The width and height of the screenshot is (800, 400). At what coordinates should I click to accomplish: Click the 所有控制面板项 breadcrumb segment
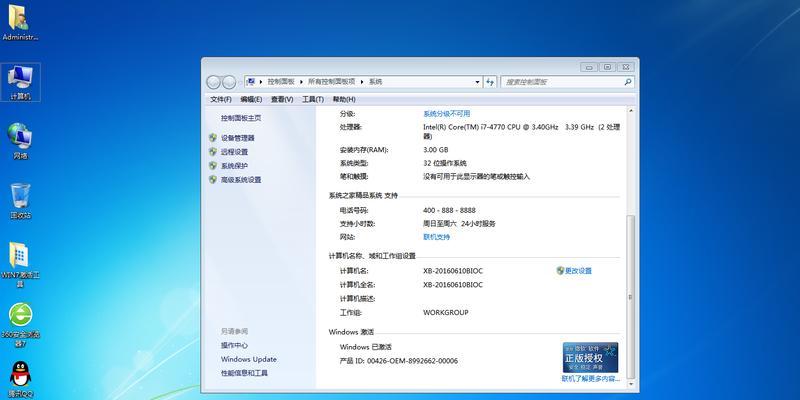(x=332, y=82)
